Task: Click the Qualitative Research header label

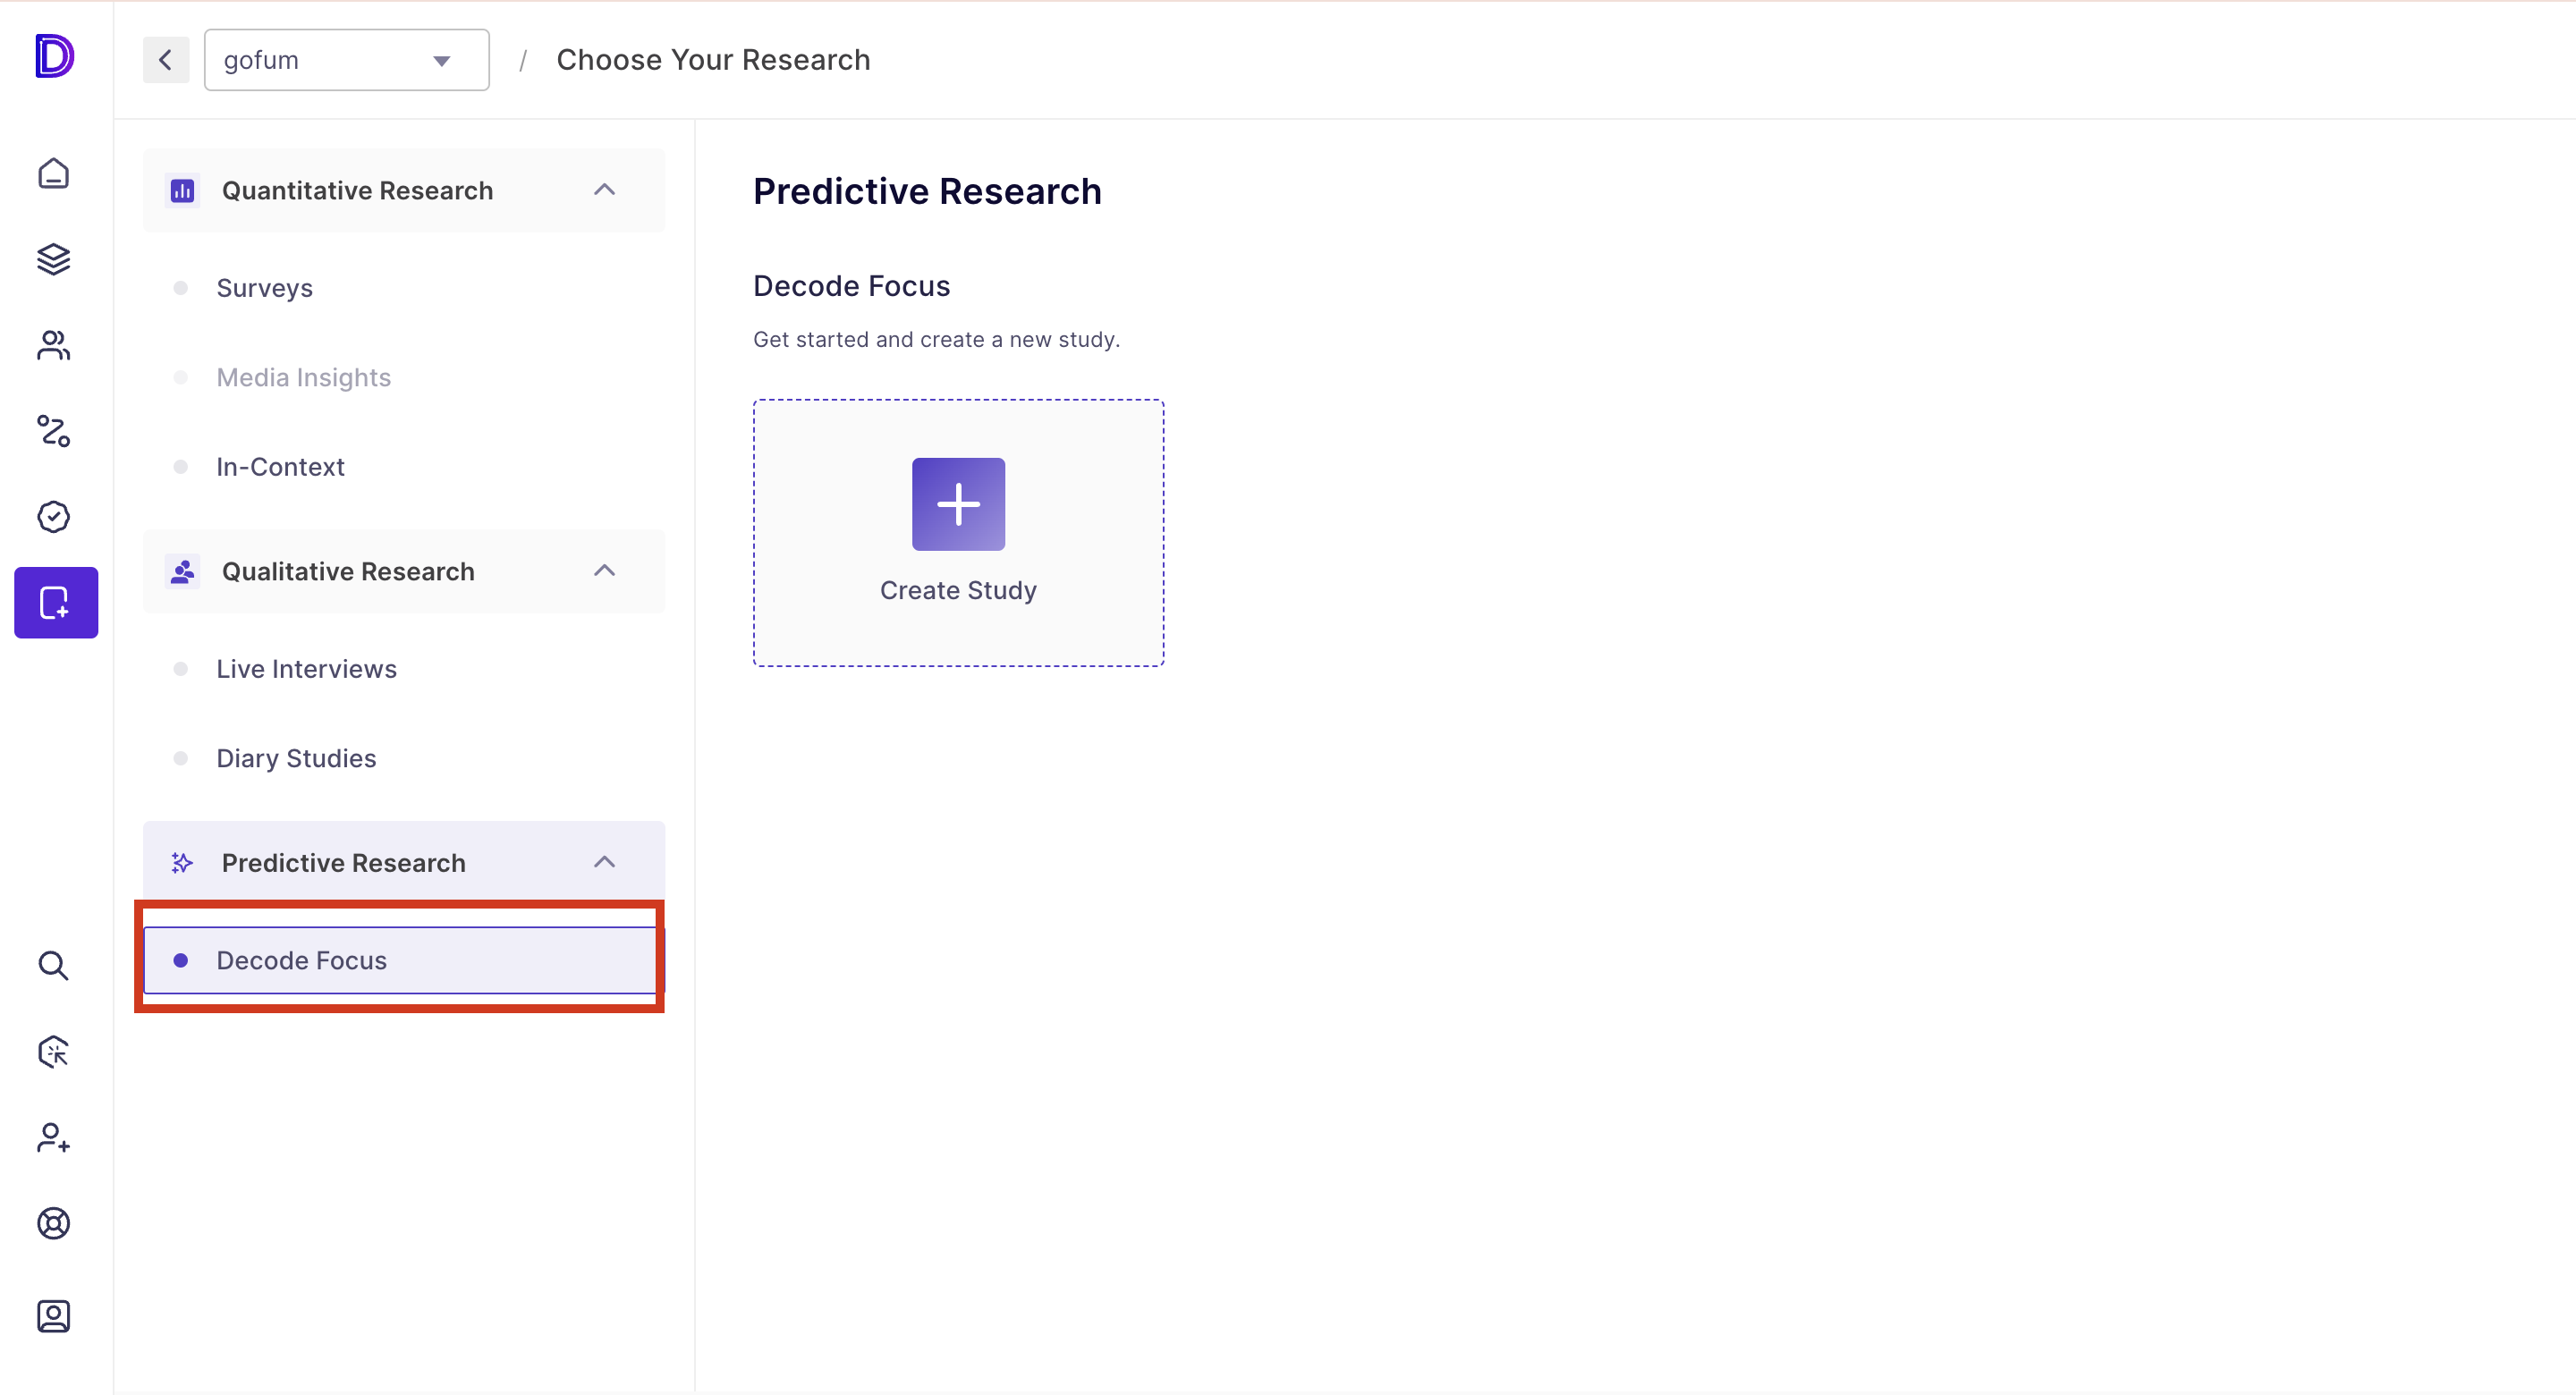Action: tap(348, 571)
